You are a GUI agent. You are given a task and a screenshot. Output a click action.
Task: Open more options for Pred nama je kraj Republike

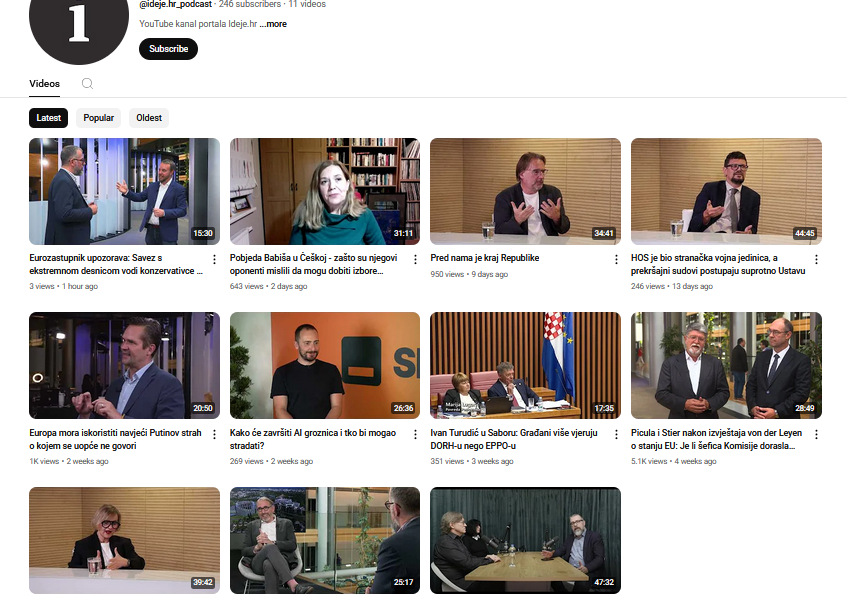point(615,259)
